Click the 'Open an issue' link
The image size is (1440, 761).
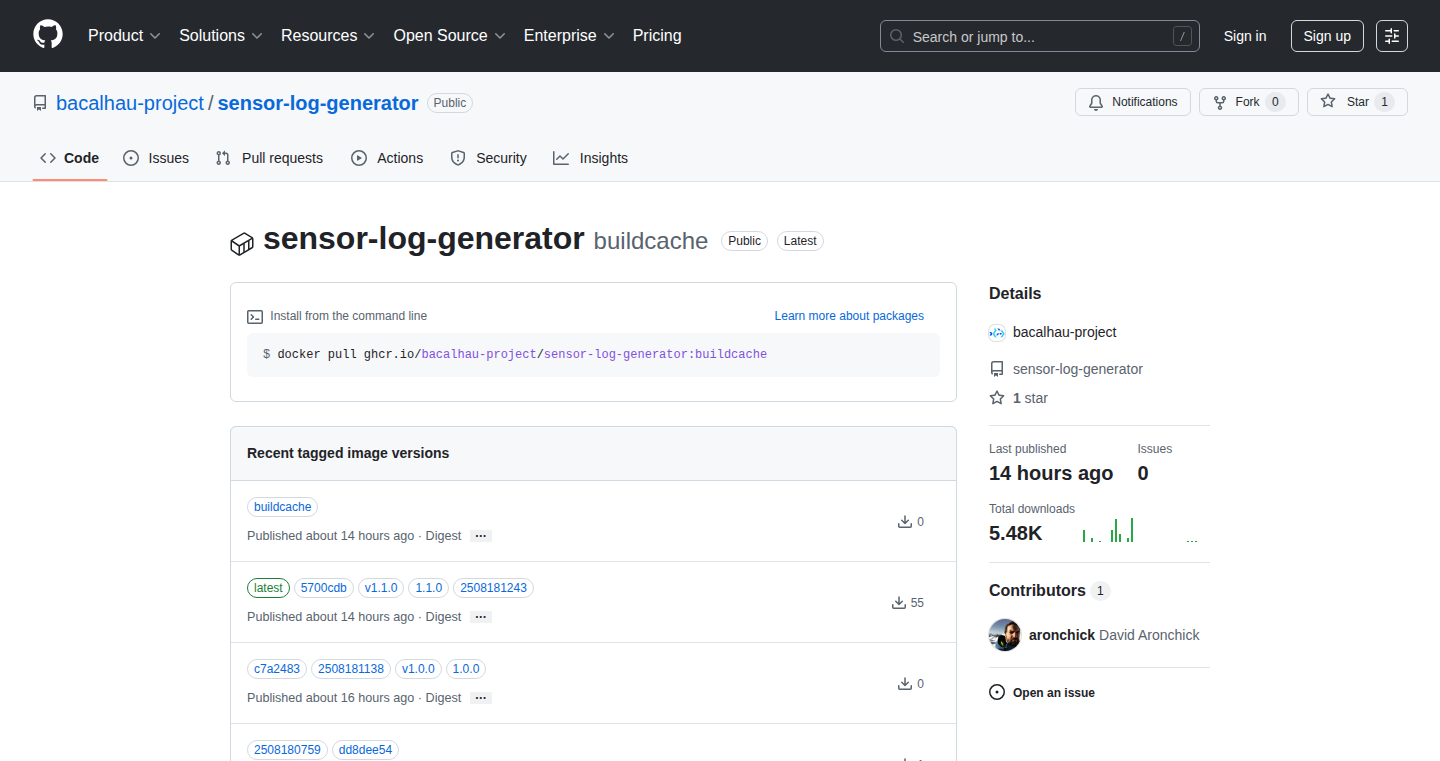coord(1054,693)
